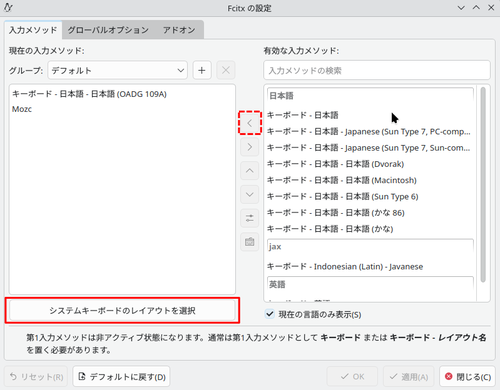Switch to グローバルオプション tab

point(108,30)
